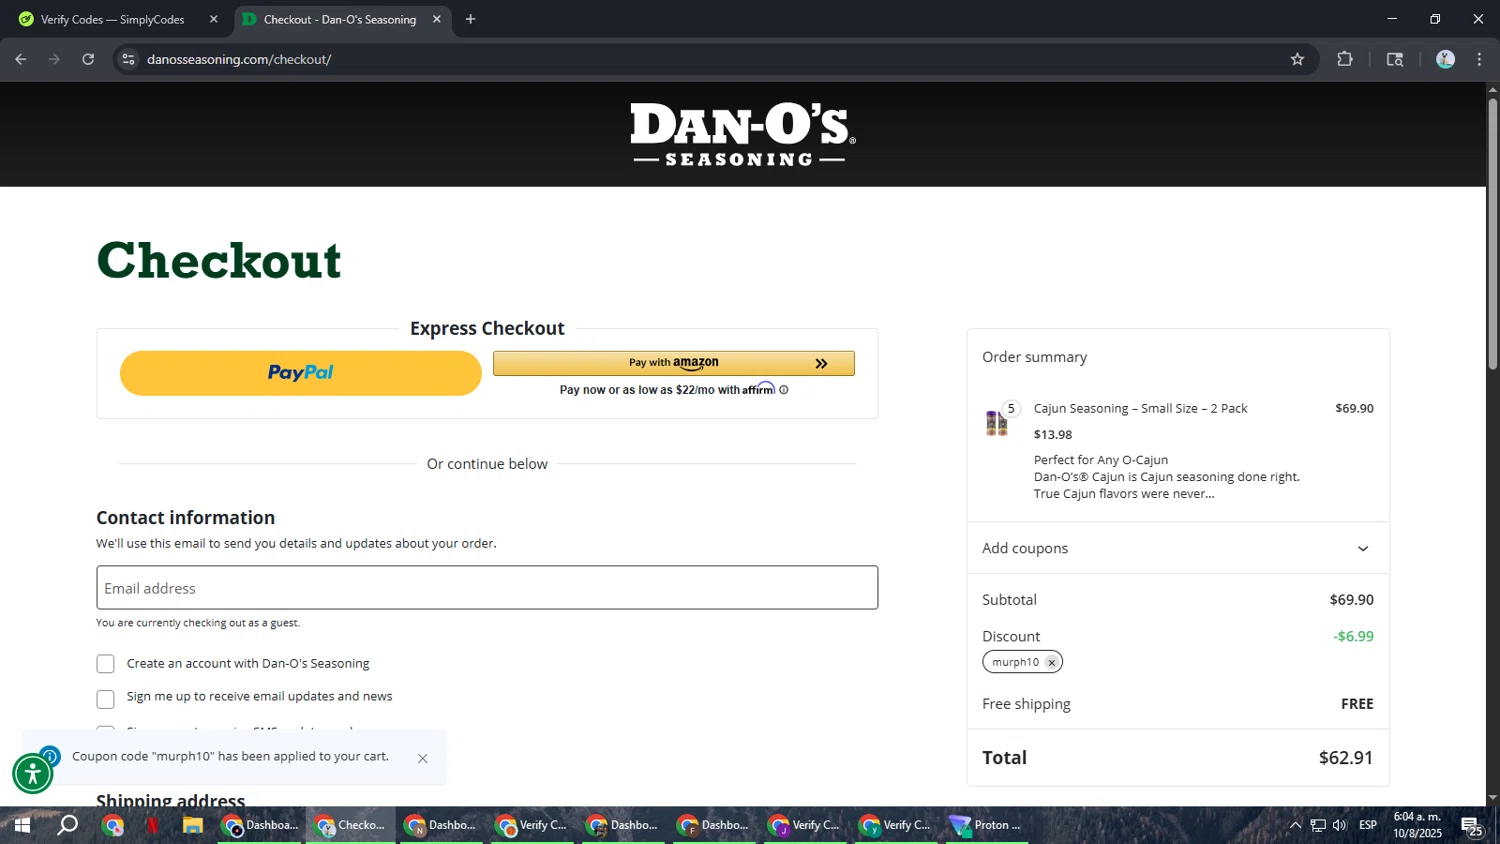Click the Dan-O's Seasoning logo
1500x844 pixels.
pyautogui.click(x=742, y=134)
